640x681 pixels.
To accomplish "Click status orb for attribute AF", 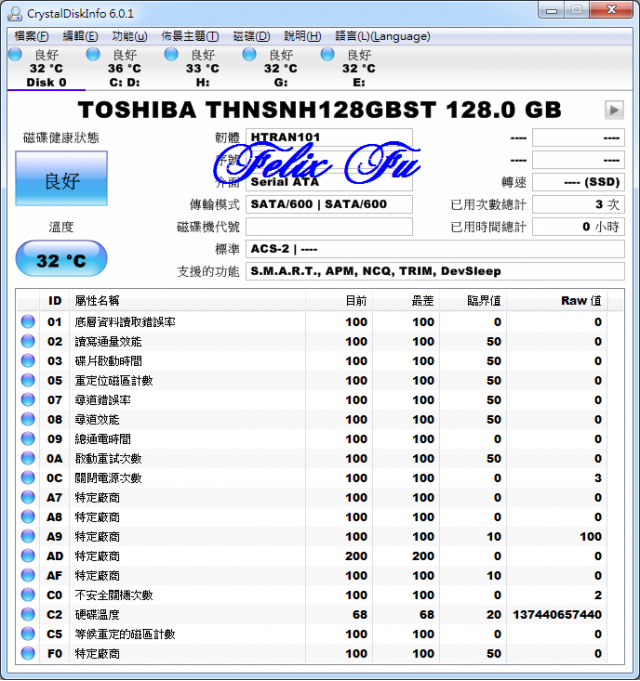I will (28, 576).
